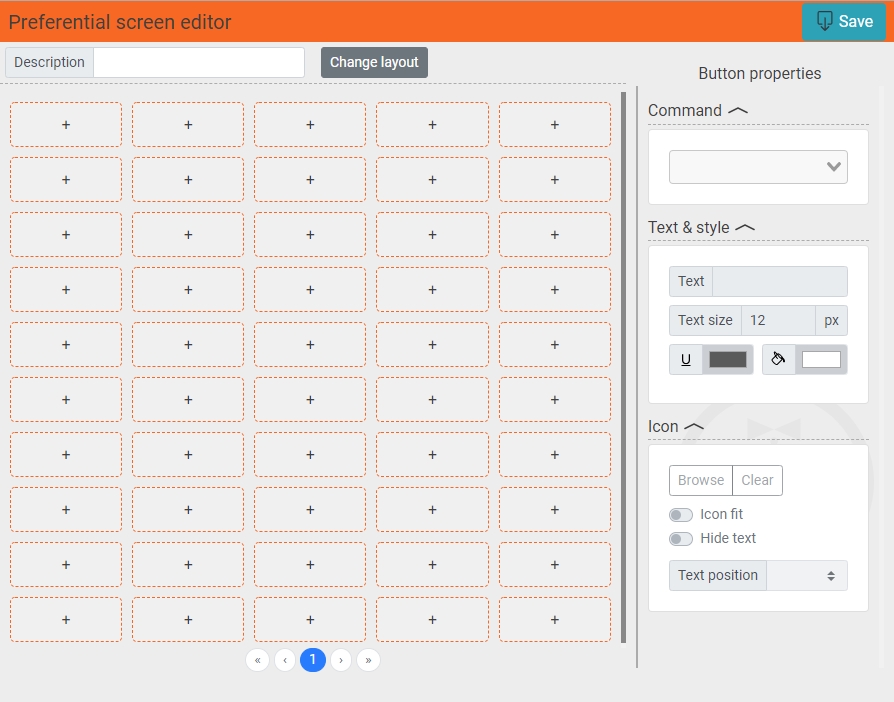The image size is (894, 702).
Task: Add a button in the top-left grid cell
Action: point(66,125)
